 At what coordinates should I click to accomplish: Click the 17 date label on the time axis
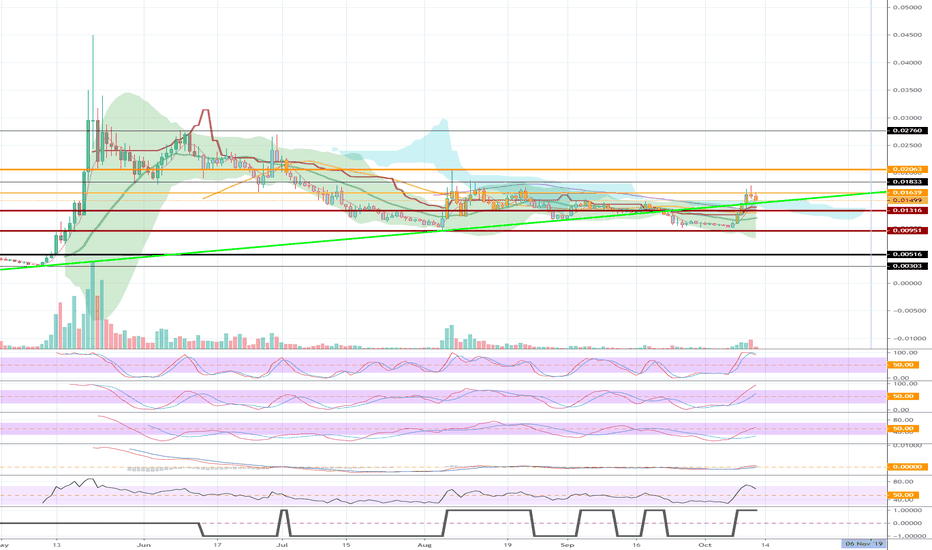[x=218, y=544]
